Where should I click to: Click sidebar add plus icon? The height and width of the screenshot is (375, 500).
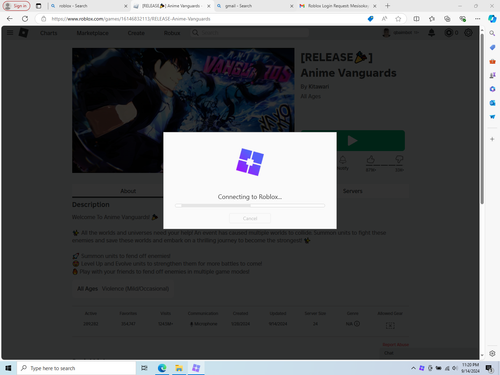point(492,139)
